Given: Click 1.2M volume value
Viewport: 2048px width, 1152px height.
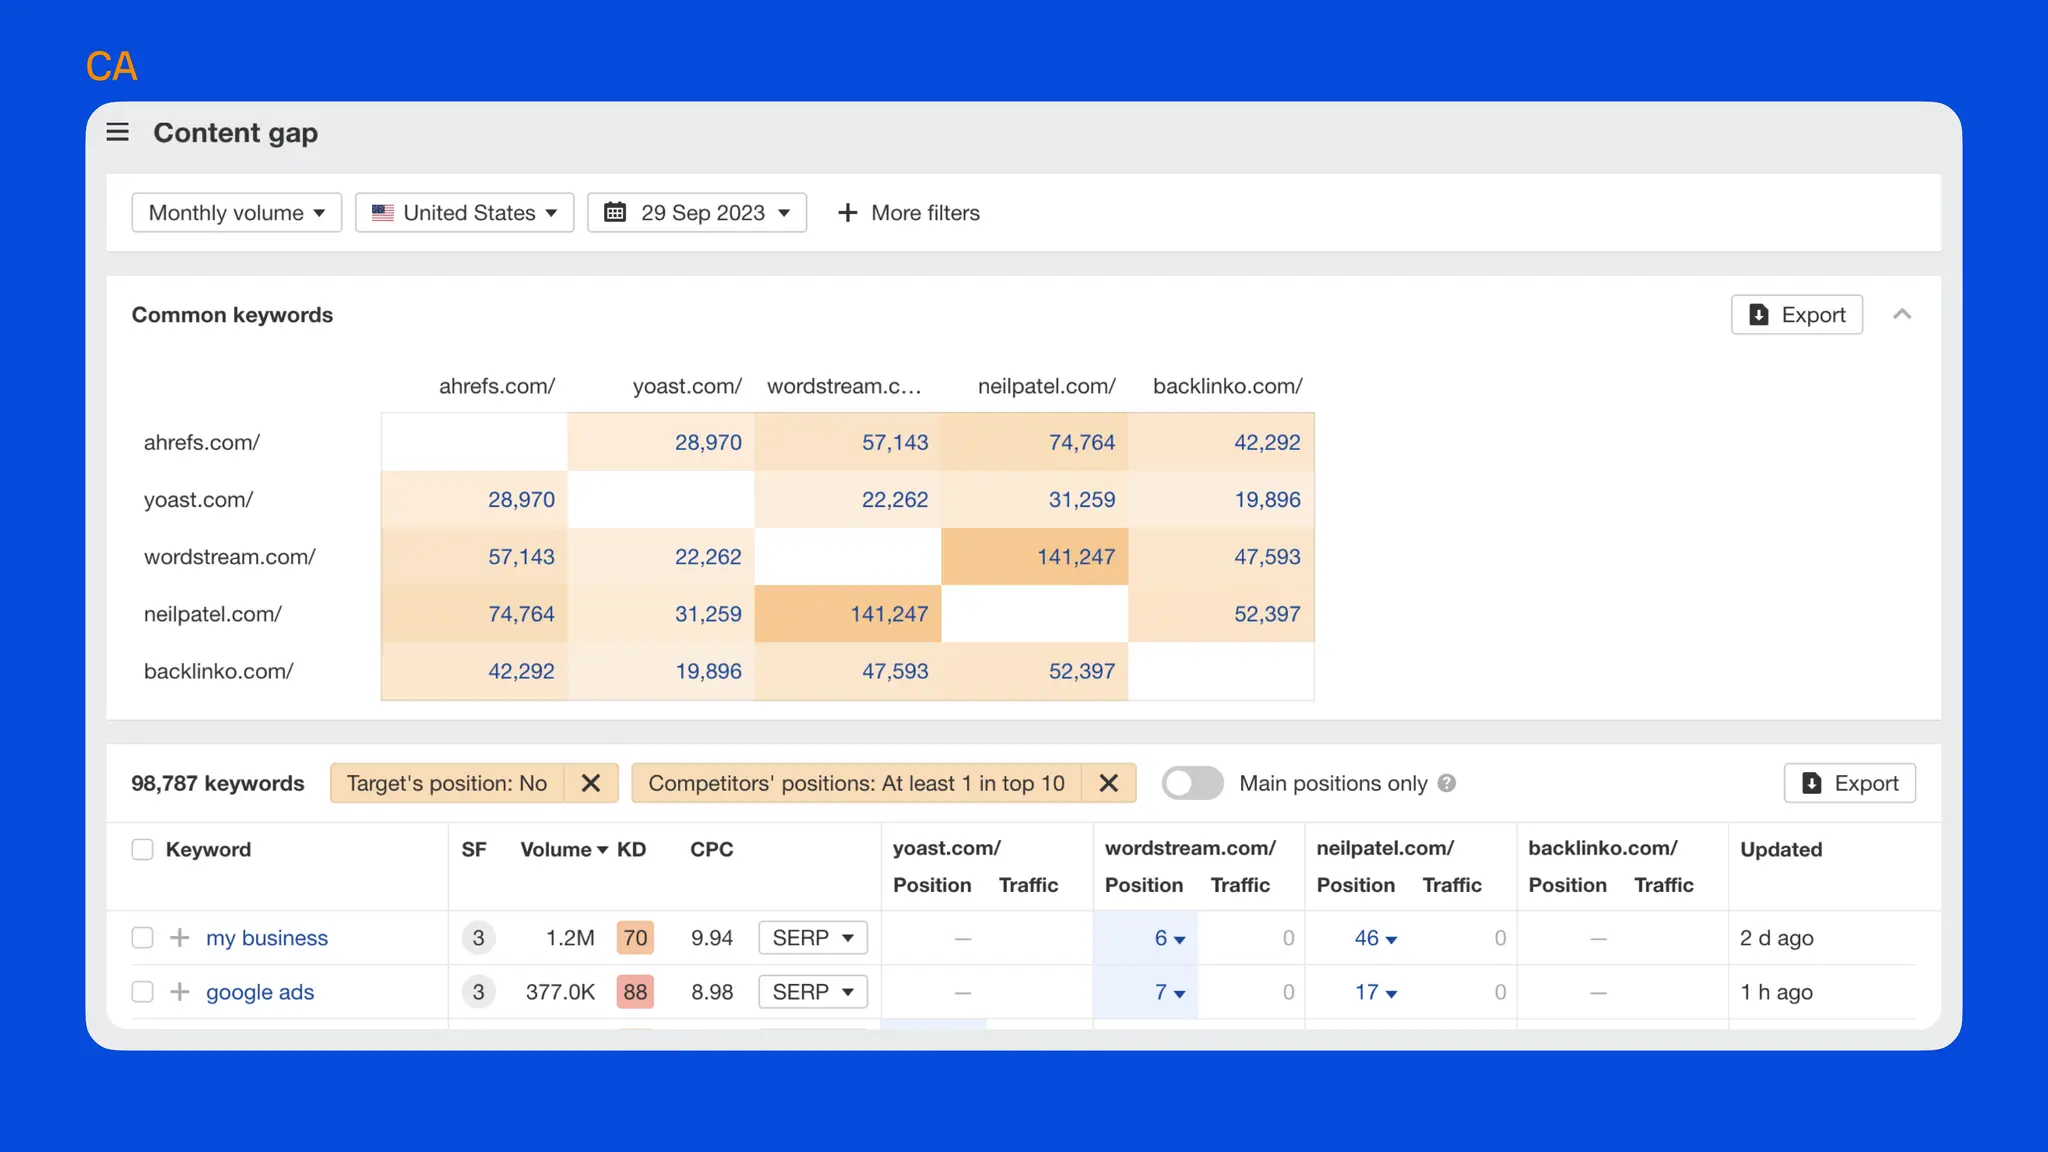Looking at the screenshot, I should pyautogui.click(x=570, y=938).
